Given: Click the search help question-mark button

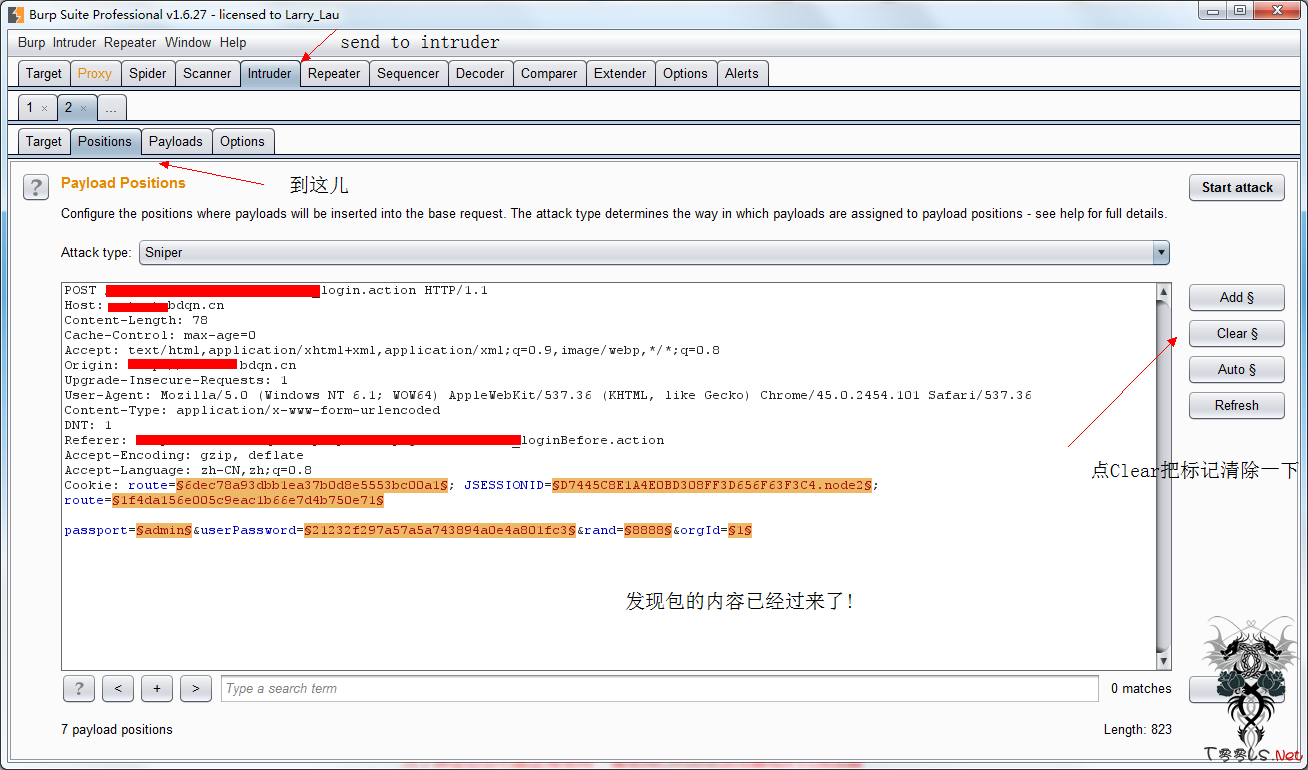Looking at the screenshot, I should click(79, 688).
